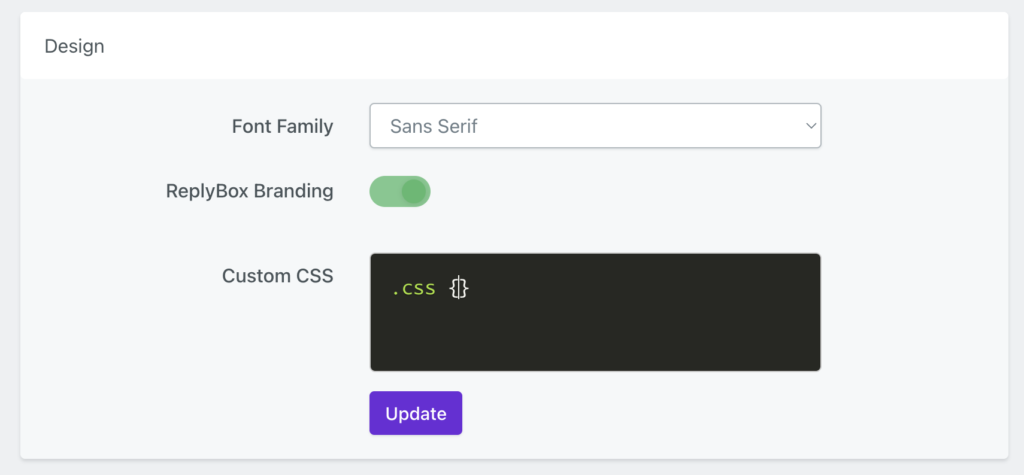The width and height of the screenshot is (1024, 475).
Task: Click the closing curly brace in editor
Action: click(465, 289)
